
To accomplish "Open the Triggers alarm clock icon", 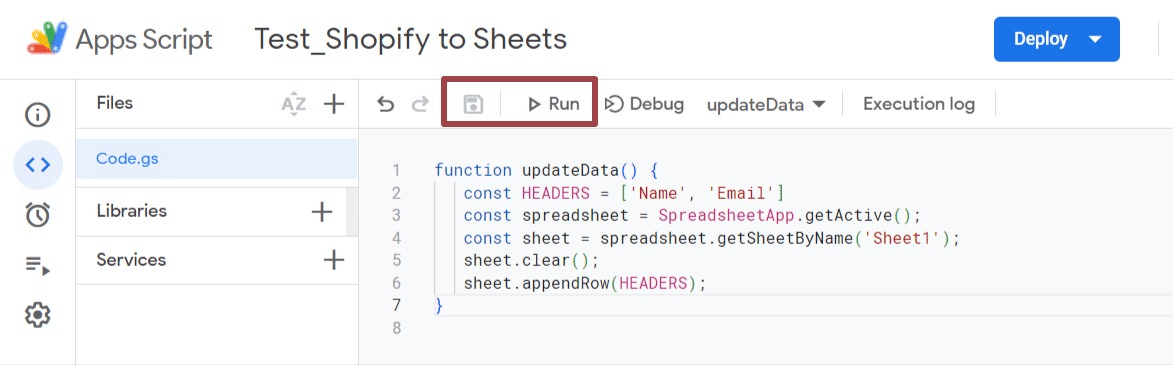I will (38, 214).
